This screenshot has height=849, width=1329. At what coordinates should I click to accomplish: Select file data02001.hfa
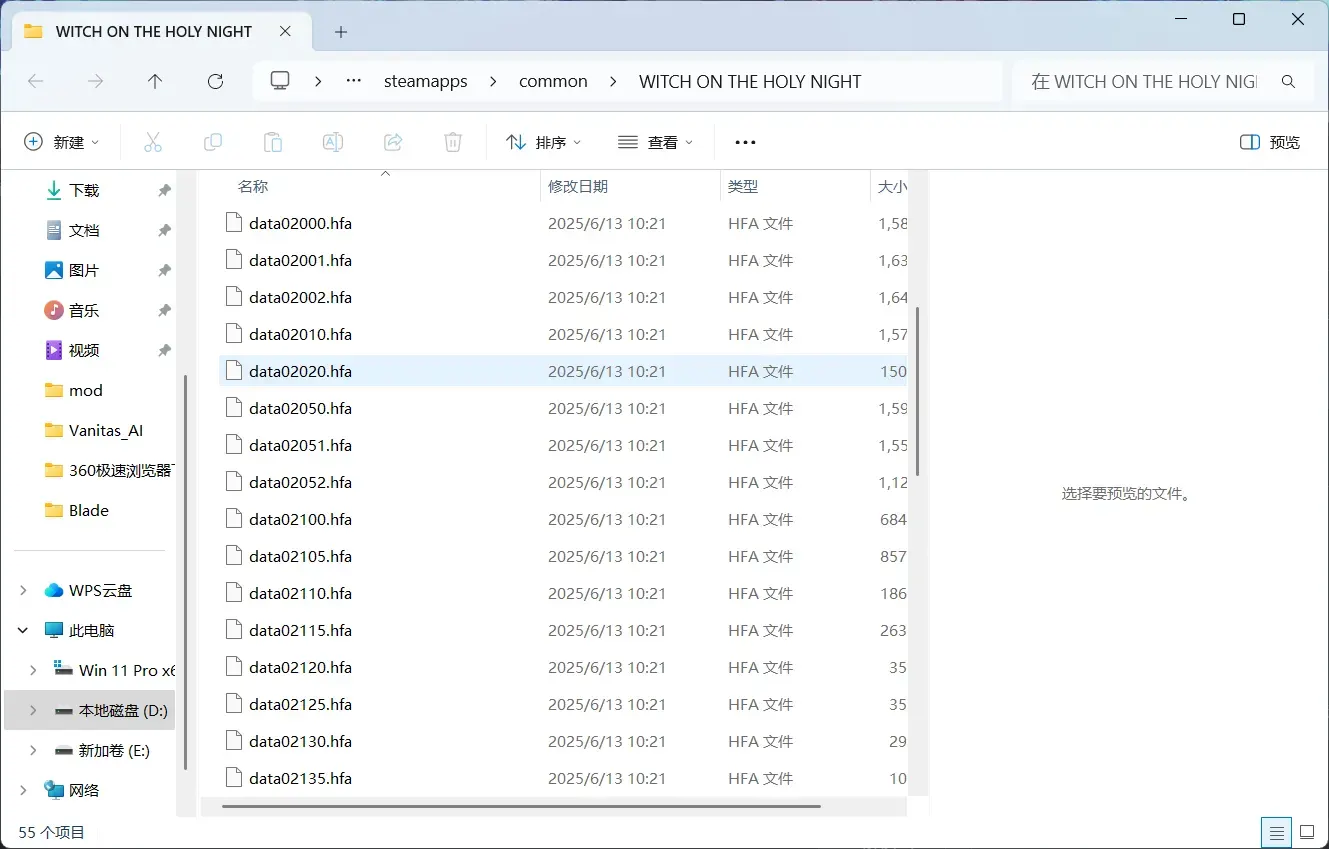(x=563, y=260)
